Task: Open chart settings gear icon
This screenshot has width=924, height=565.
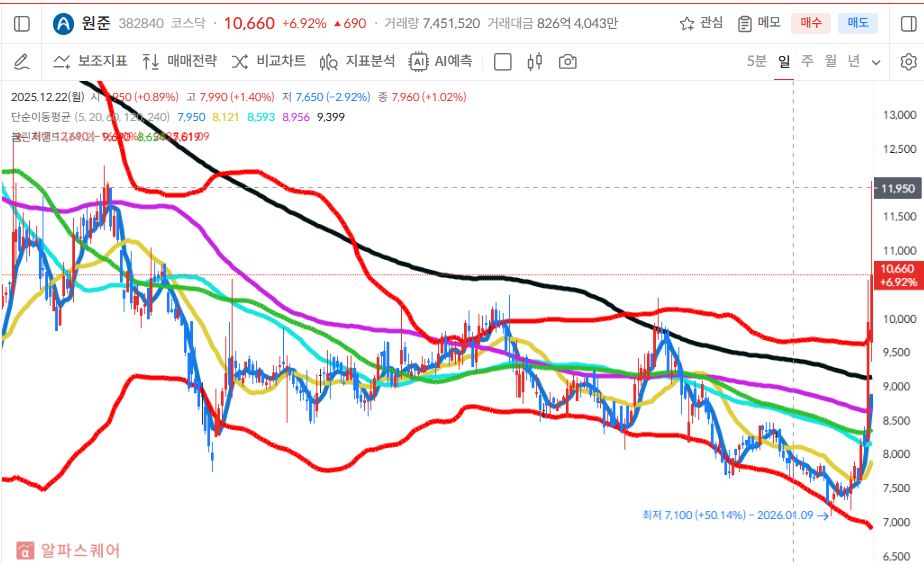Action: 908,62
